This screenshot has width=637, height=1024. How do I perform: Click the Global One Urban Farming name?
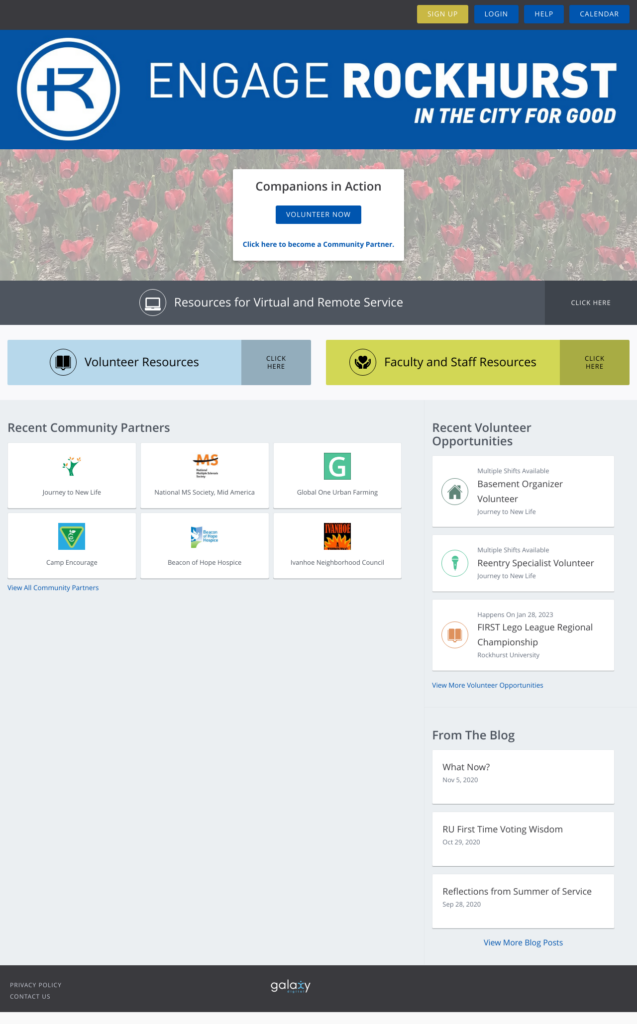337,492
